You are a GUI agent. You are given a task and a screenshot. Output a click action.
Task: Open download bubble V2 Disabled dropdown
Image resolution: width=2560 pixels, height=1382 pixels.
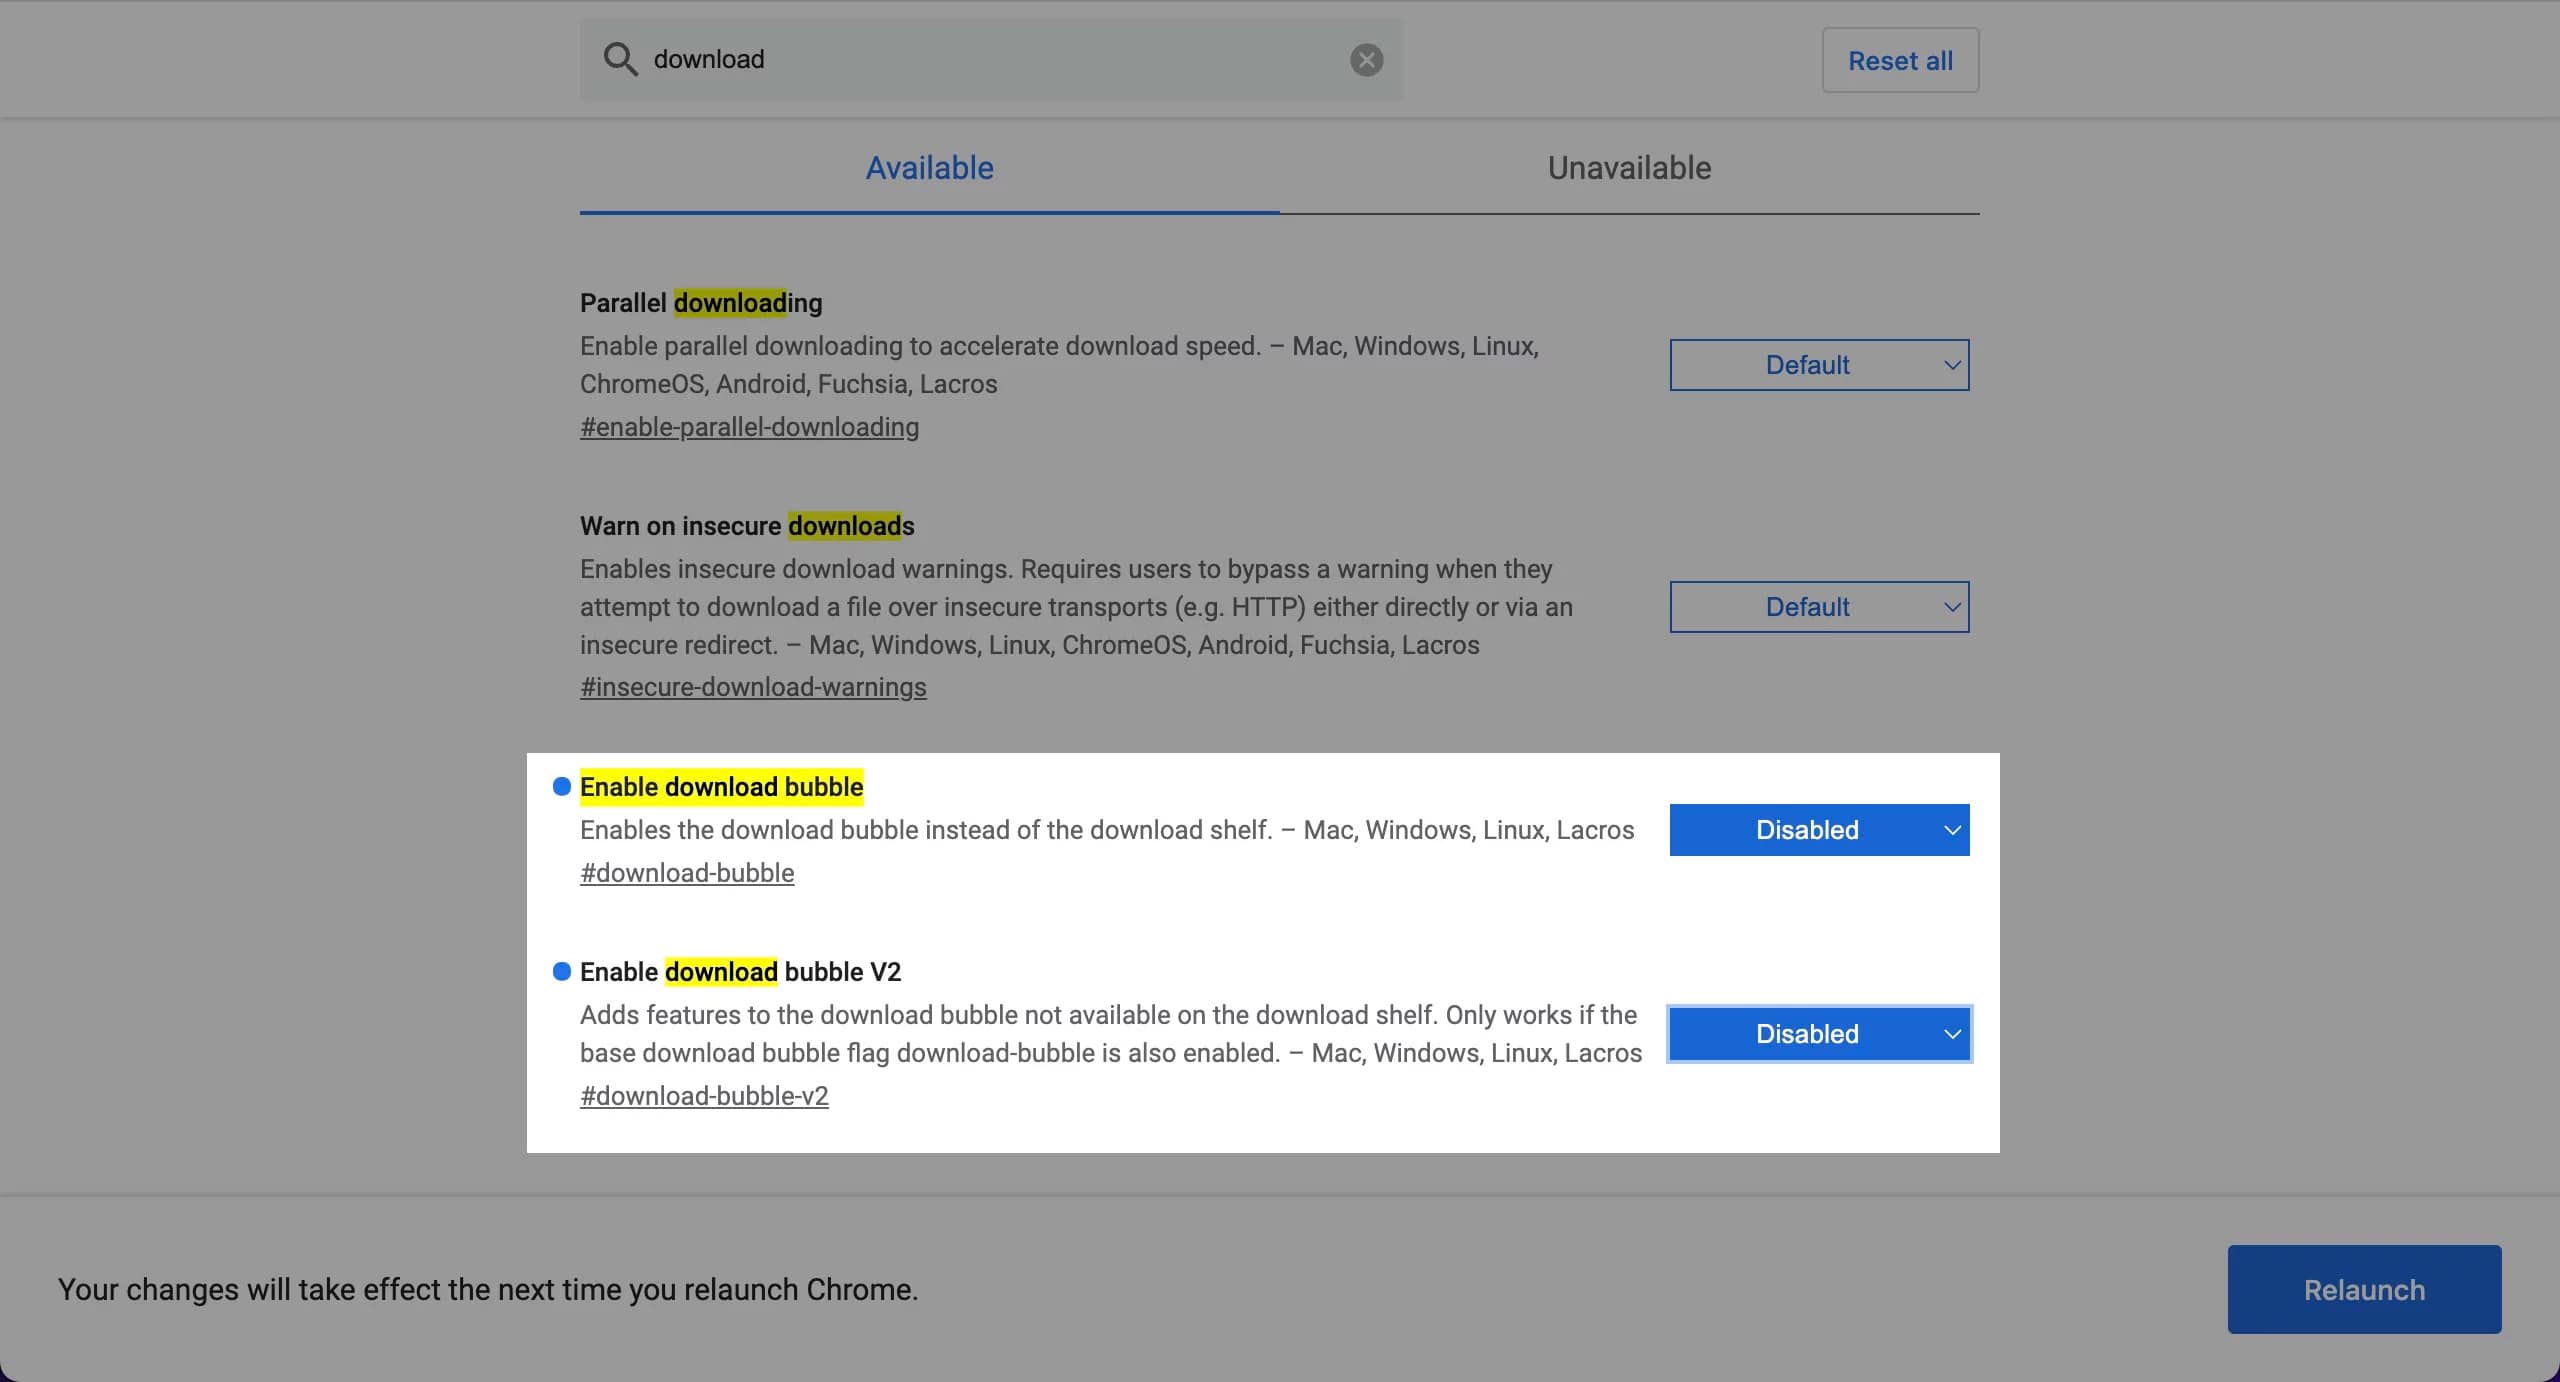click(1819, 1034)
